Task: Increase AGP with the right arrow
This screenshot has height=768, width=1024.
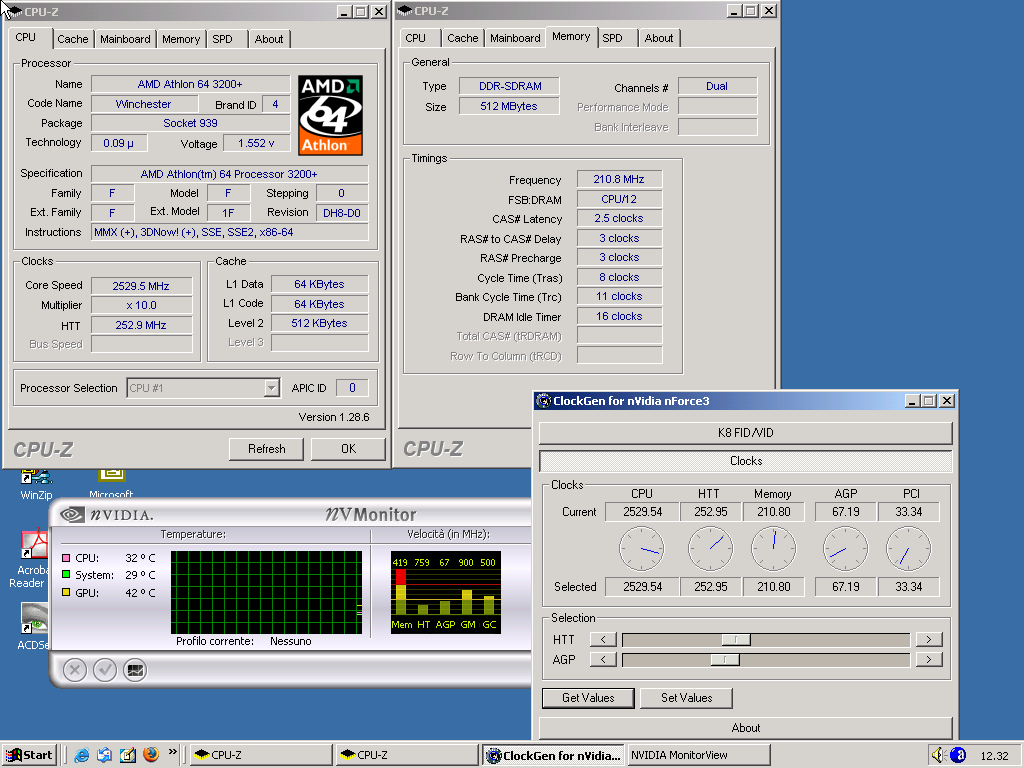Action: coord(929,660)
